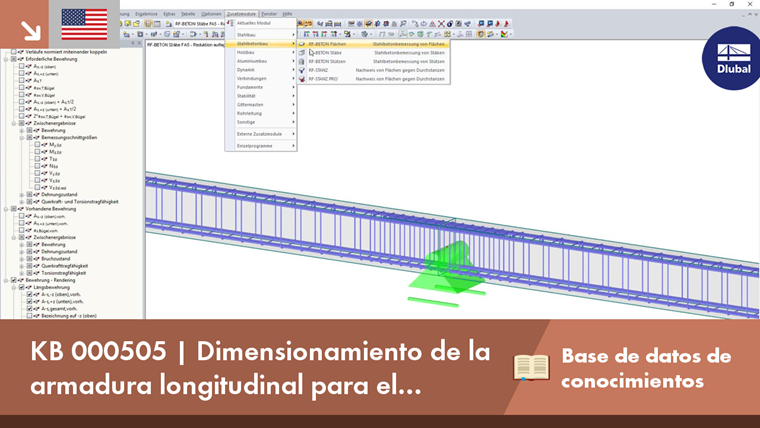
Task: Select the Torsionstragfähigkeit tree row
Action: coord(64,273)
